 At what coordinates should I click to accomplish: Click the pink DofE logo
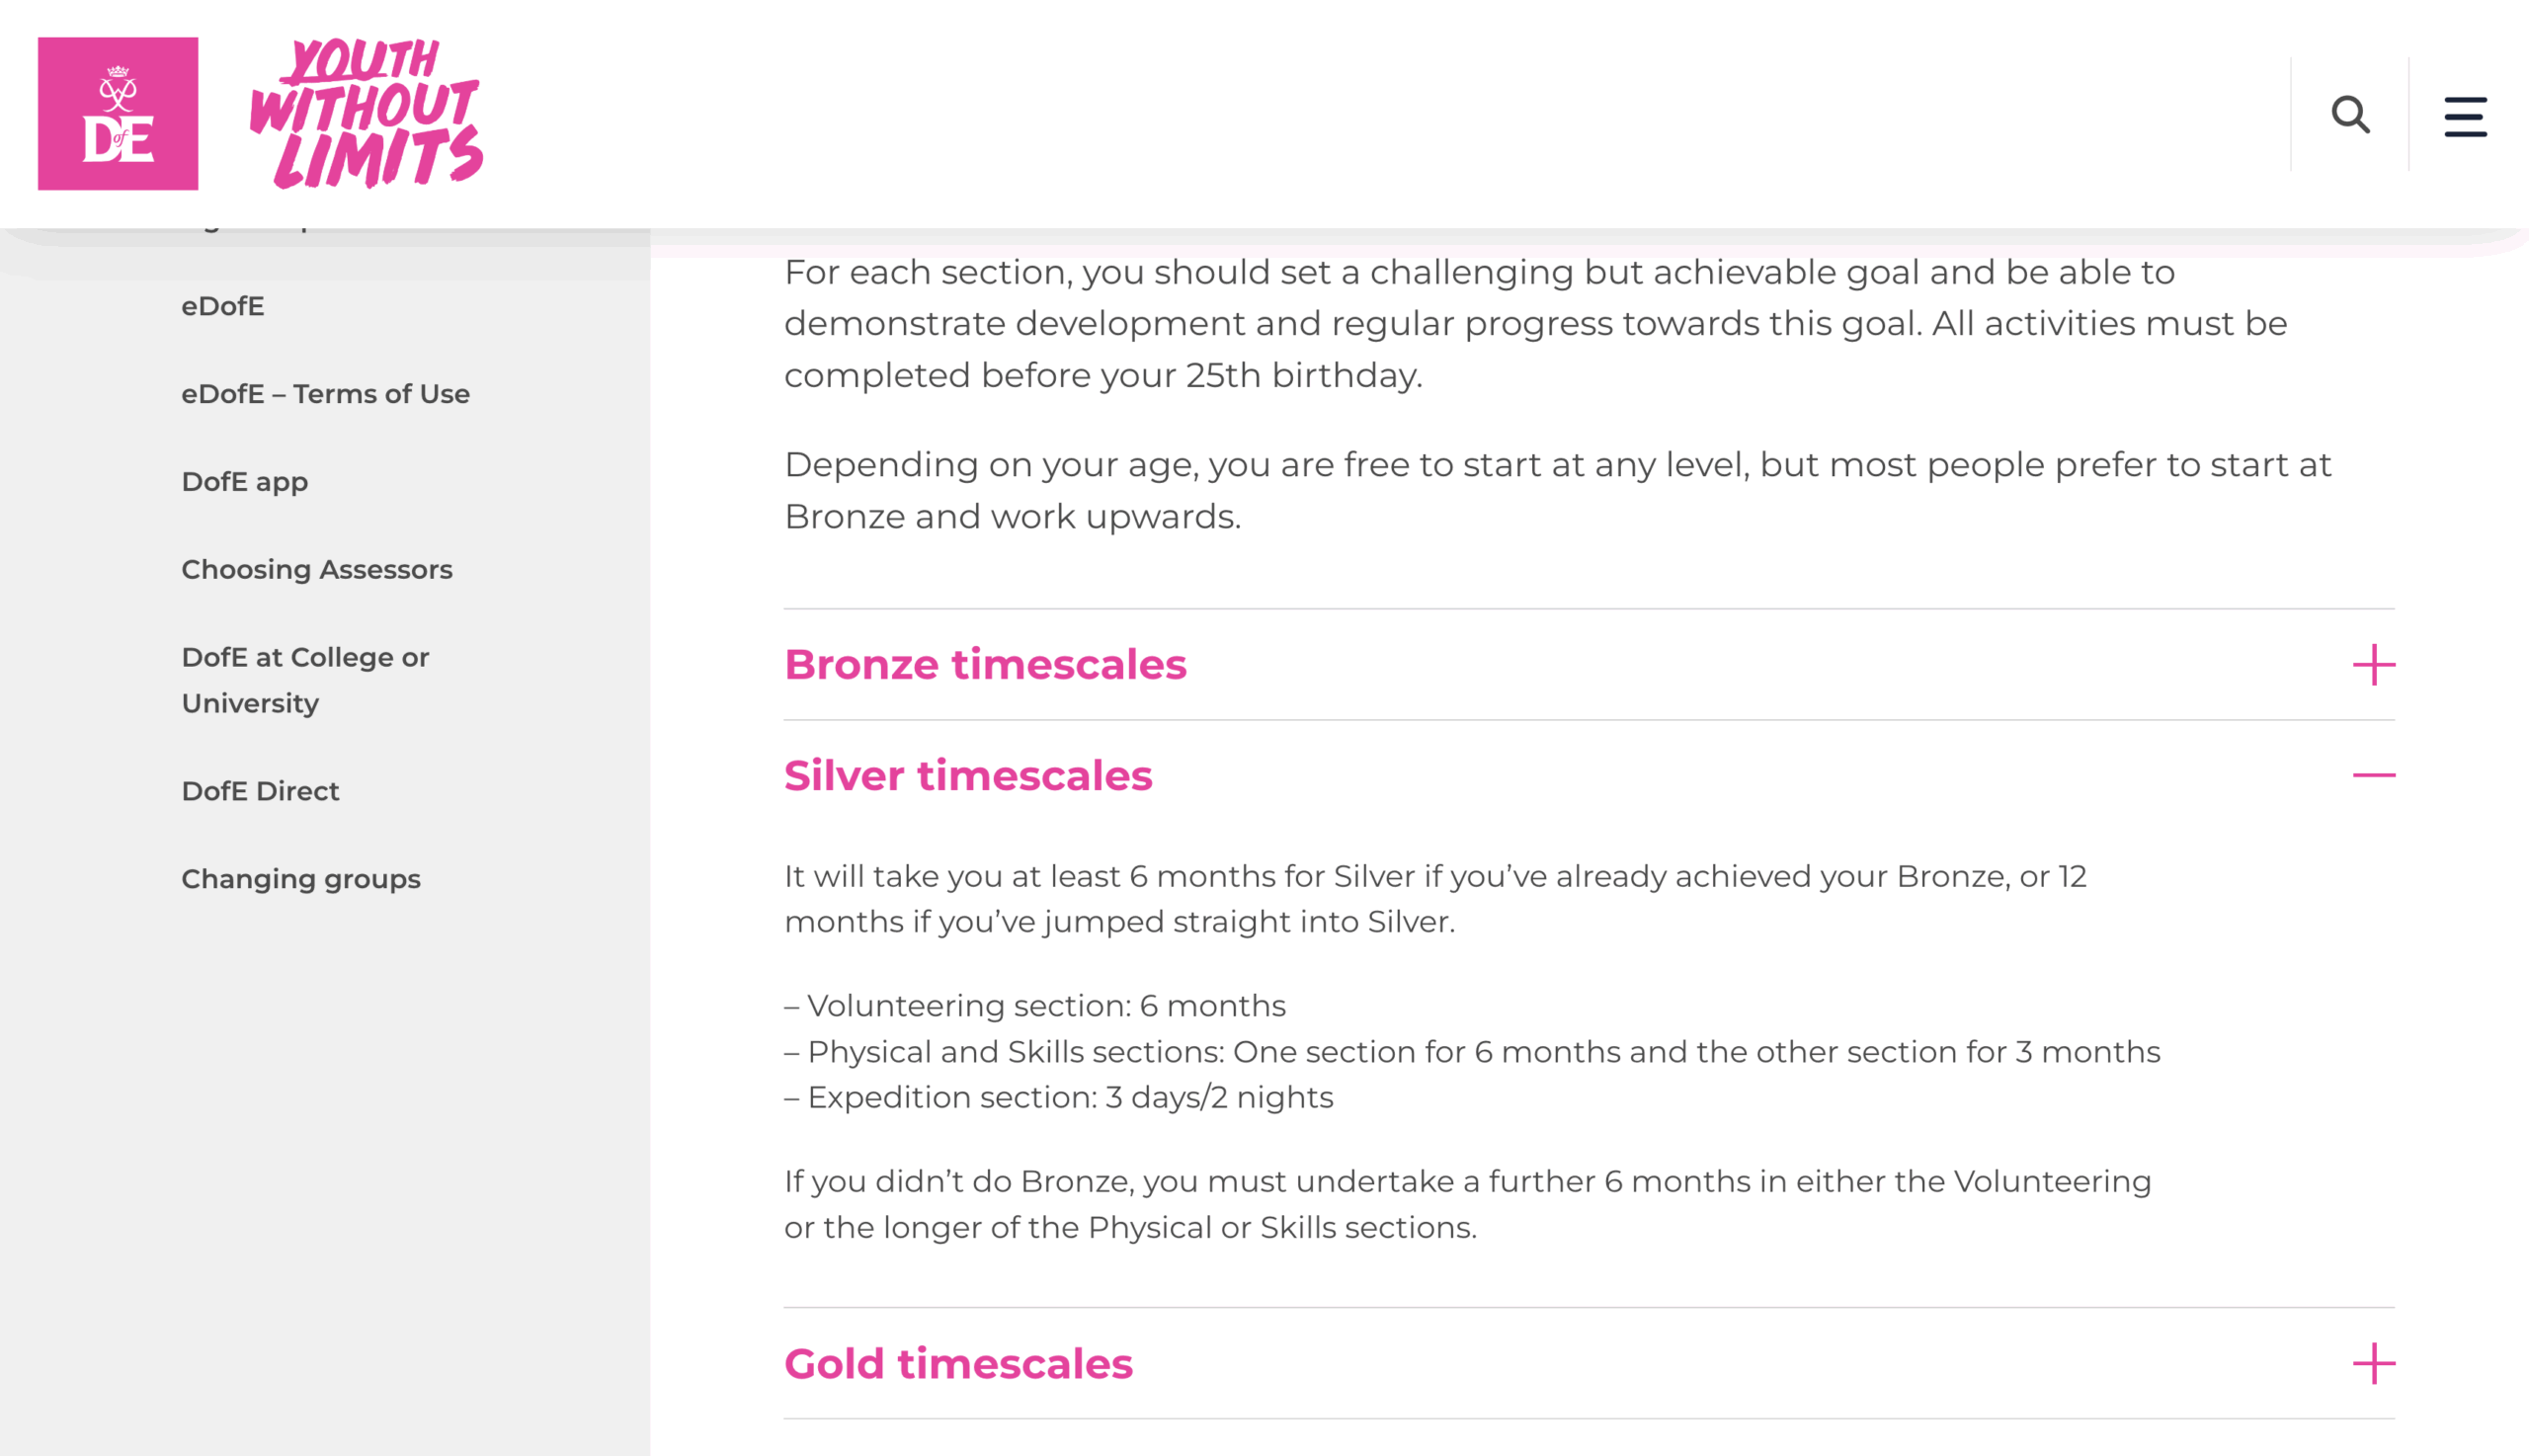click(118, 114)
